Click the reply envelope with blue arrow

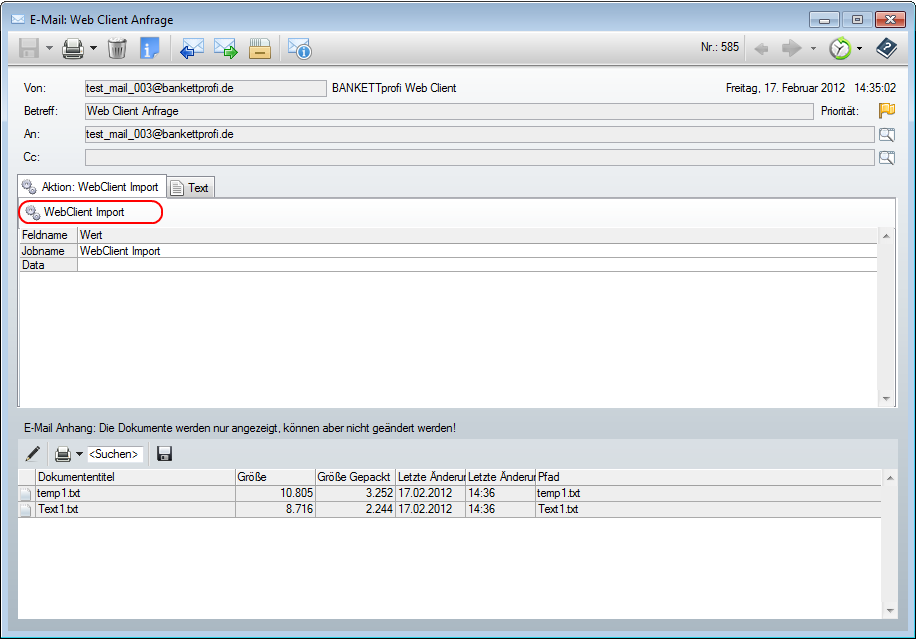coord(192,48)
